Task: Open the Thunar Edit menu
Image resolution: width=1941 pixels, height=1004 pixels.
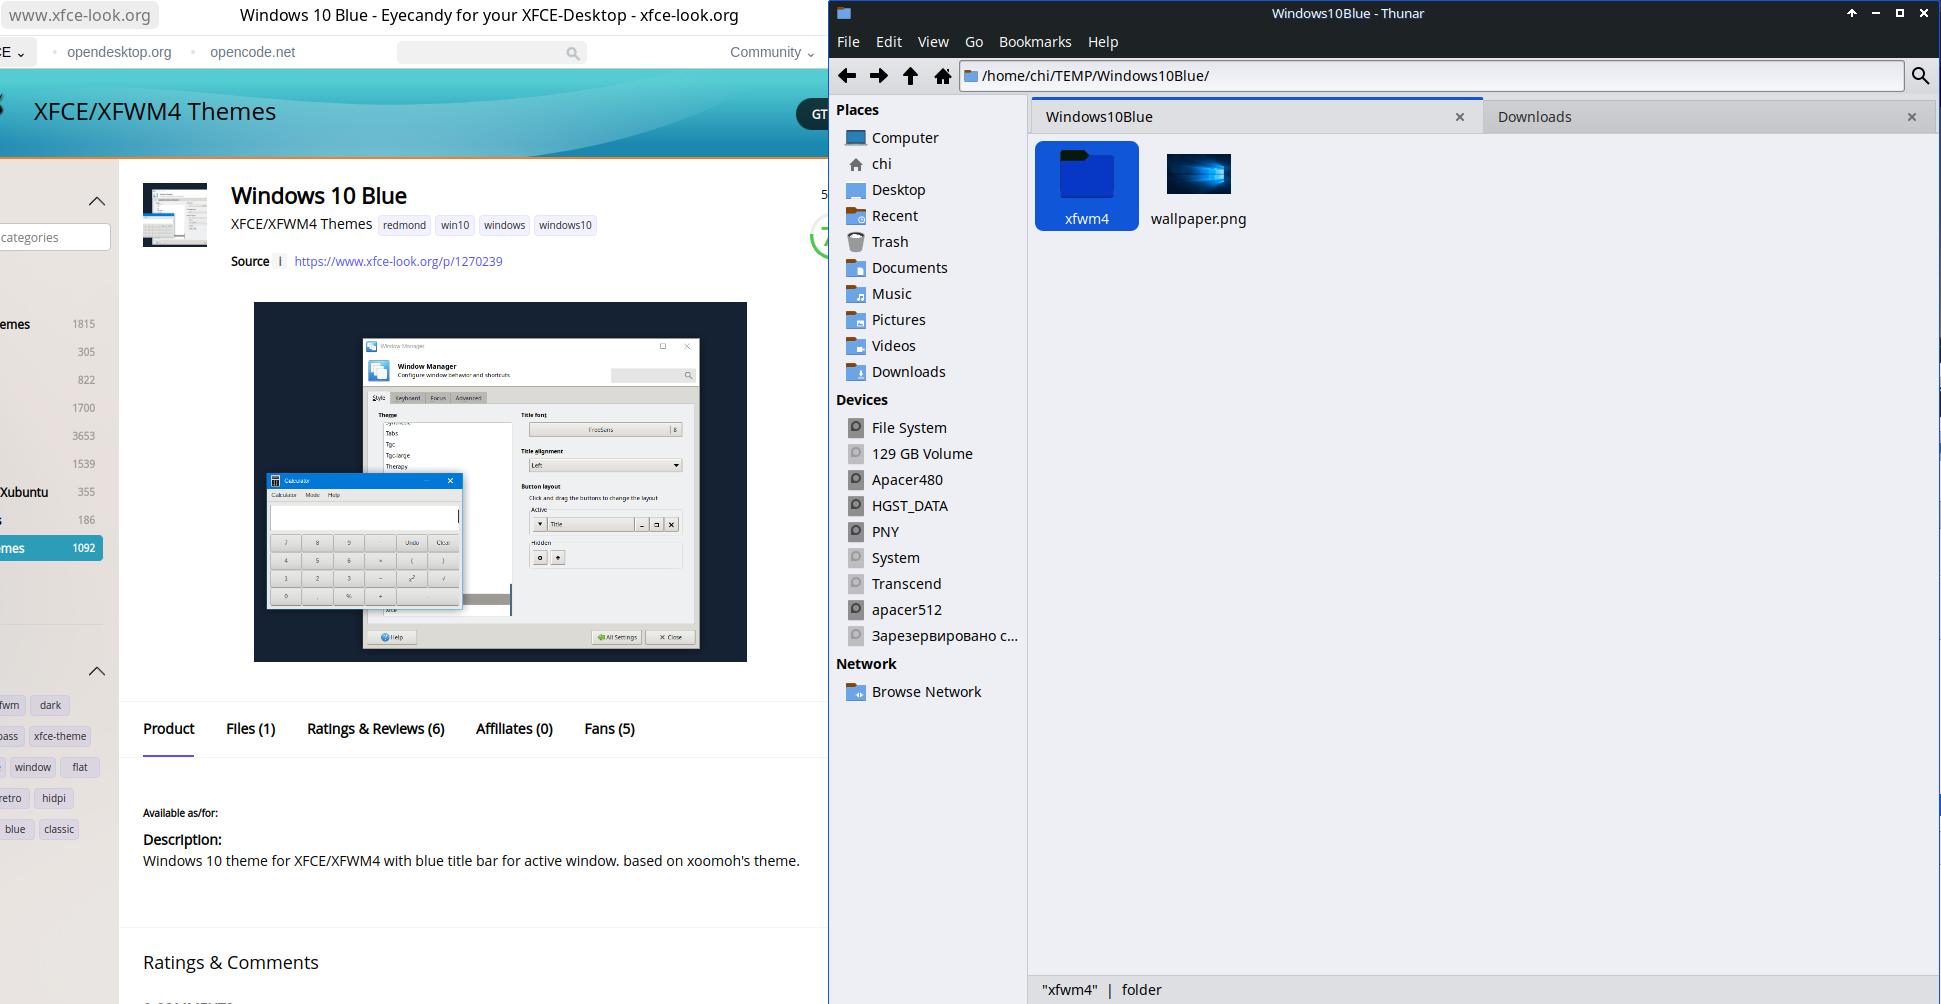Action: coord(889,42)
